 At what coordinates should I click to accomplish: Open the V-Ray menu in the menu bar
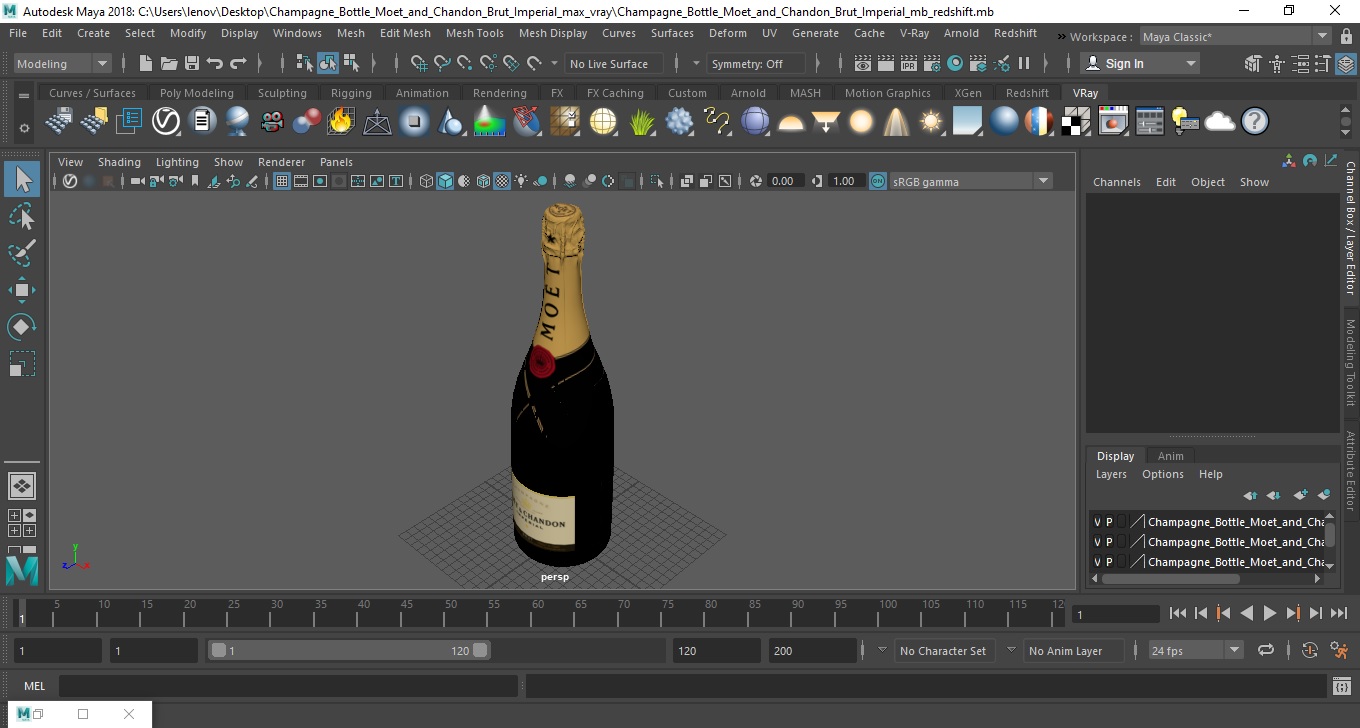click(x=914, y=33)
